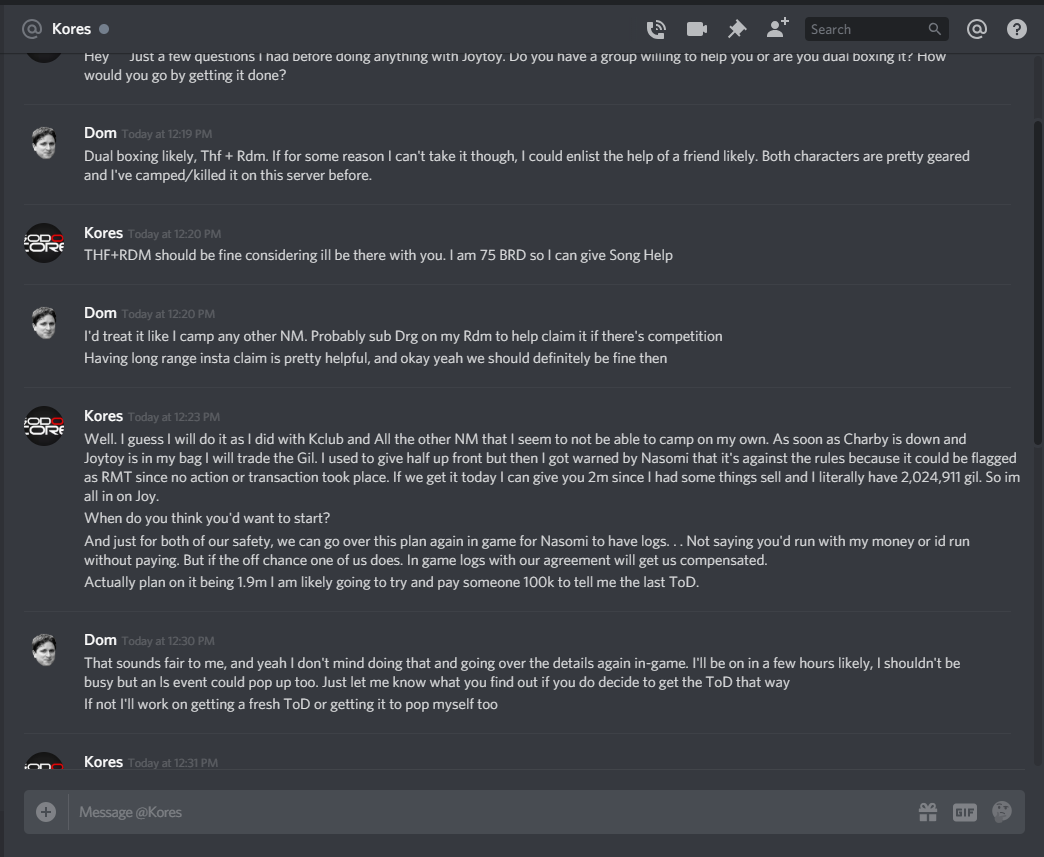
Task: Click the plus attachment upload button
Action: point(46,812)
